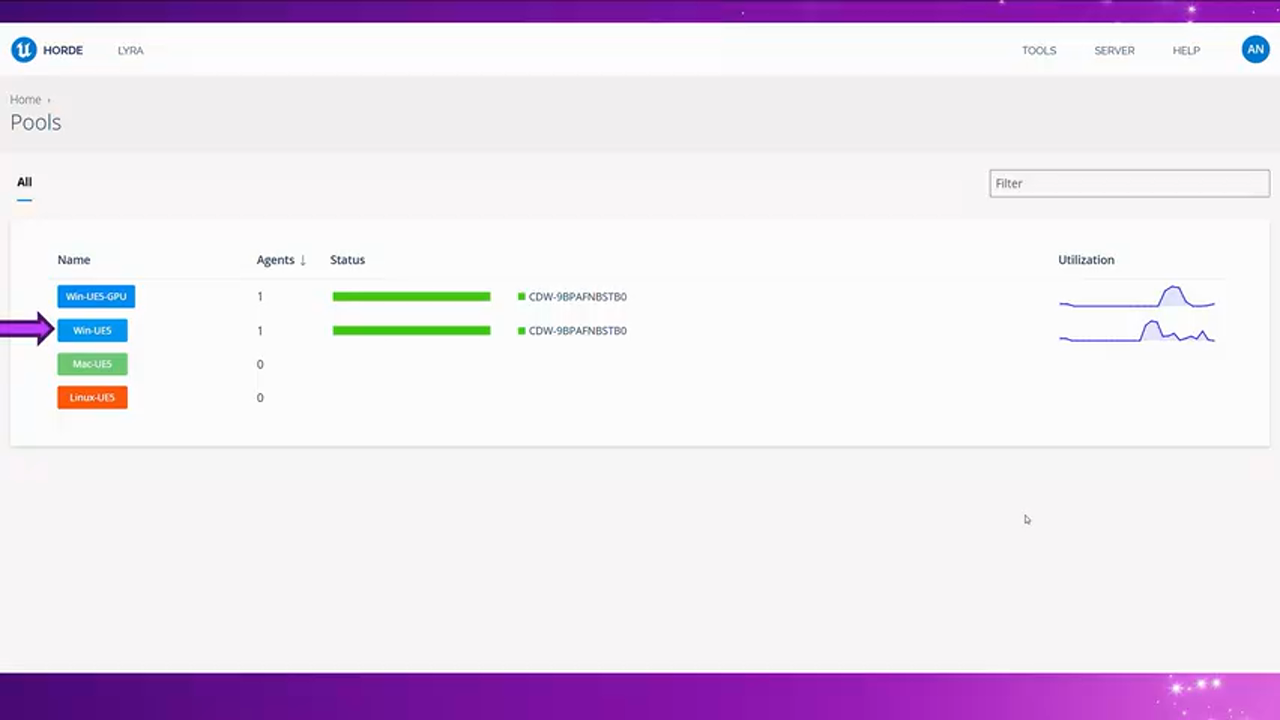Screen dimensions: 1280x720
Task: Expand the SERVER menu
Action: point(1114,50)
